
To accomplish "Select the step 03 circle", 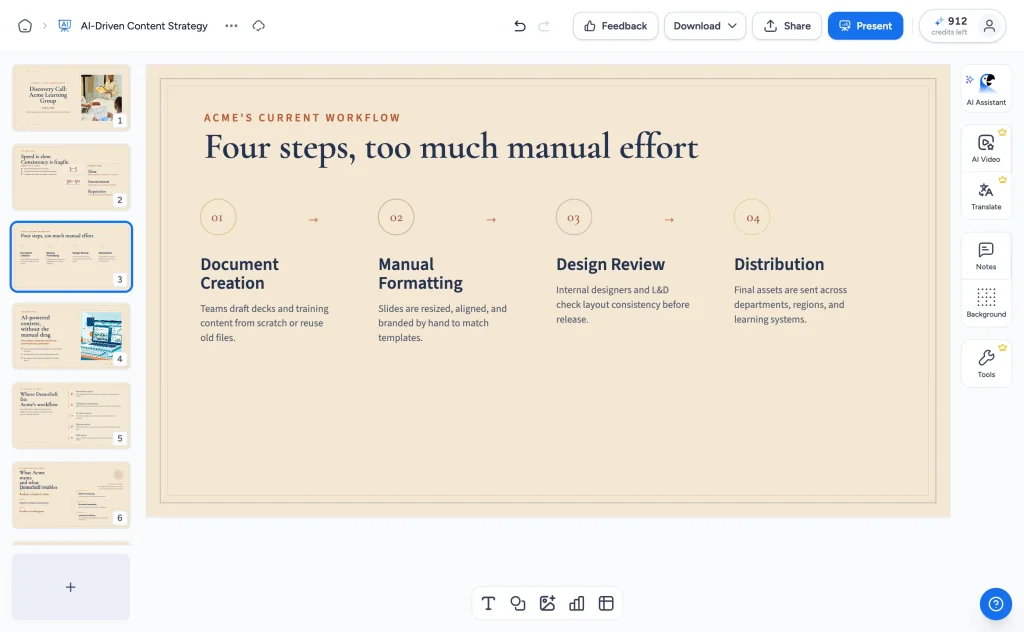I will pyautogui.click(x=573, y=217).
